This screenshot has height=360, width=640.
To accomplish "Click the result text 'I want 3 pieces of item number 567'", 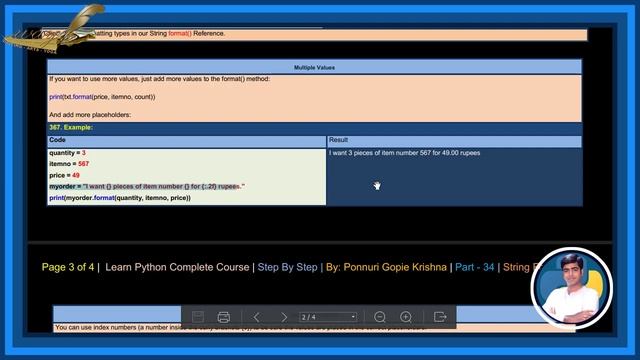I will coord(380,153).
